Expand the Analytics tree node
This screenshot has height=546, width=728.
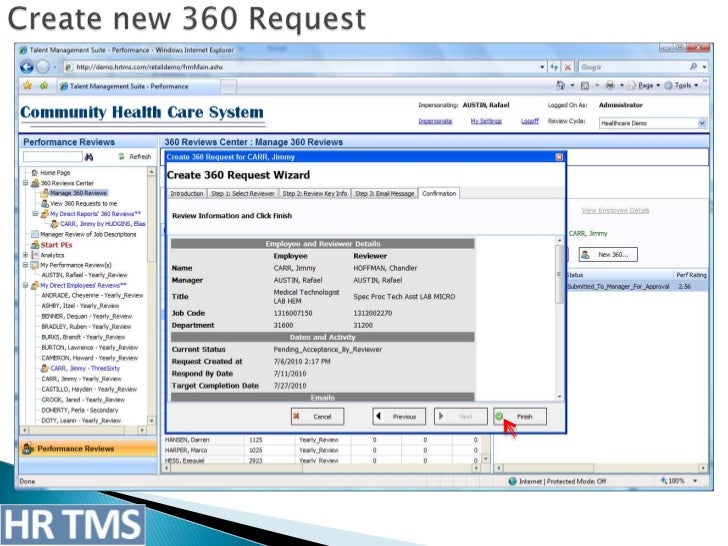point(26,255)
